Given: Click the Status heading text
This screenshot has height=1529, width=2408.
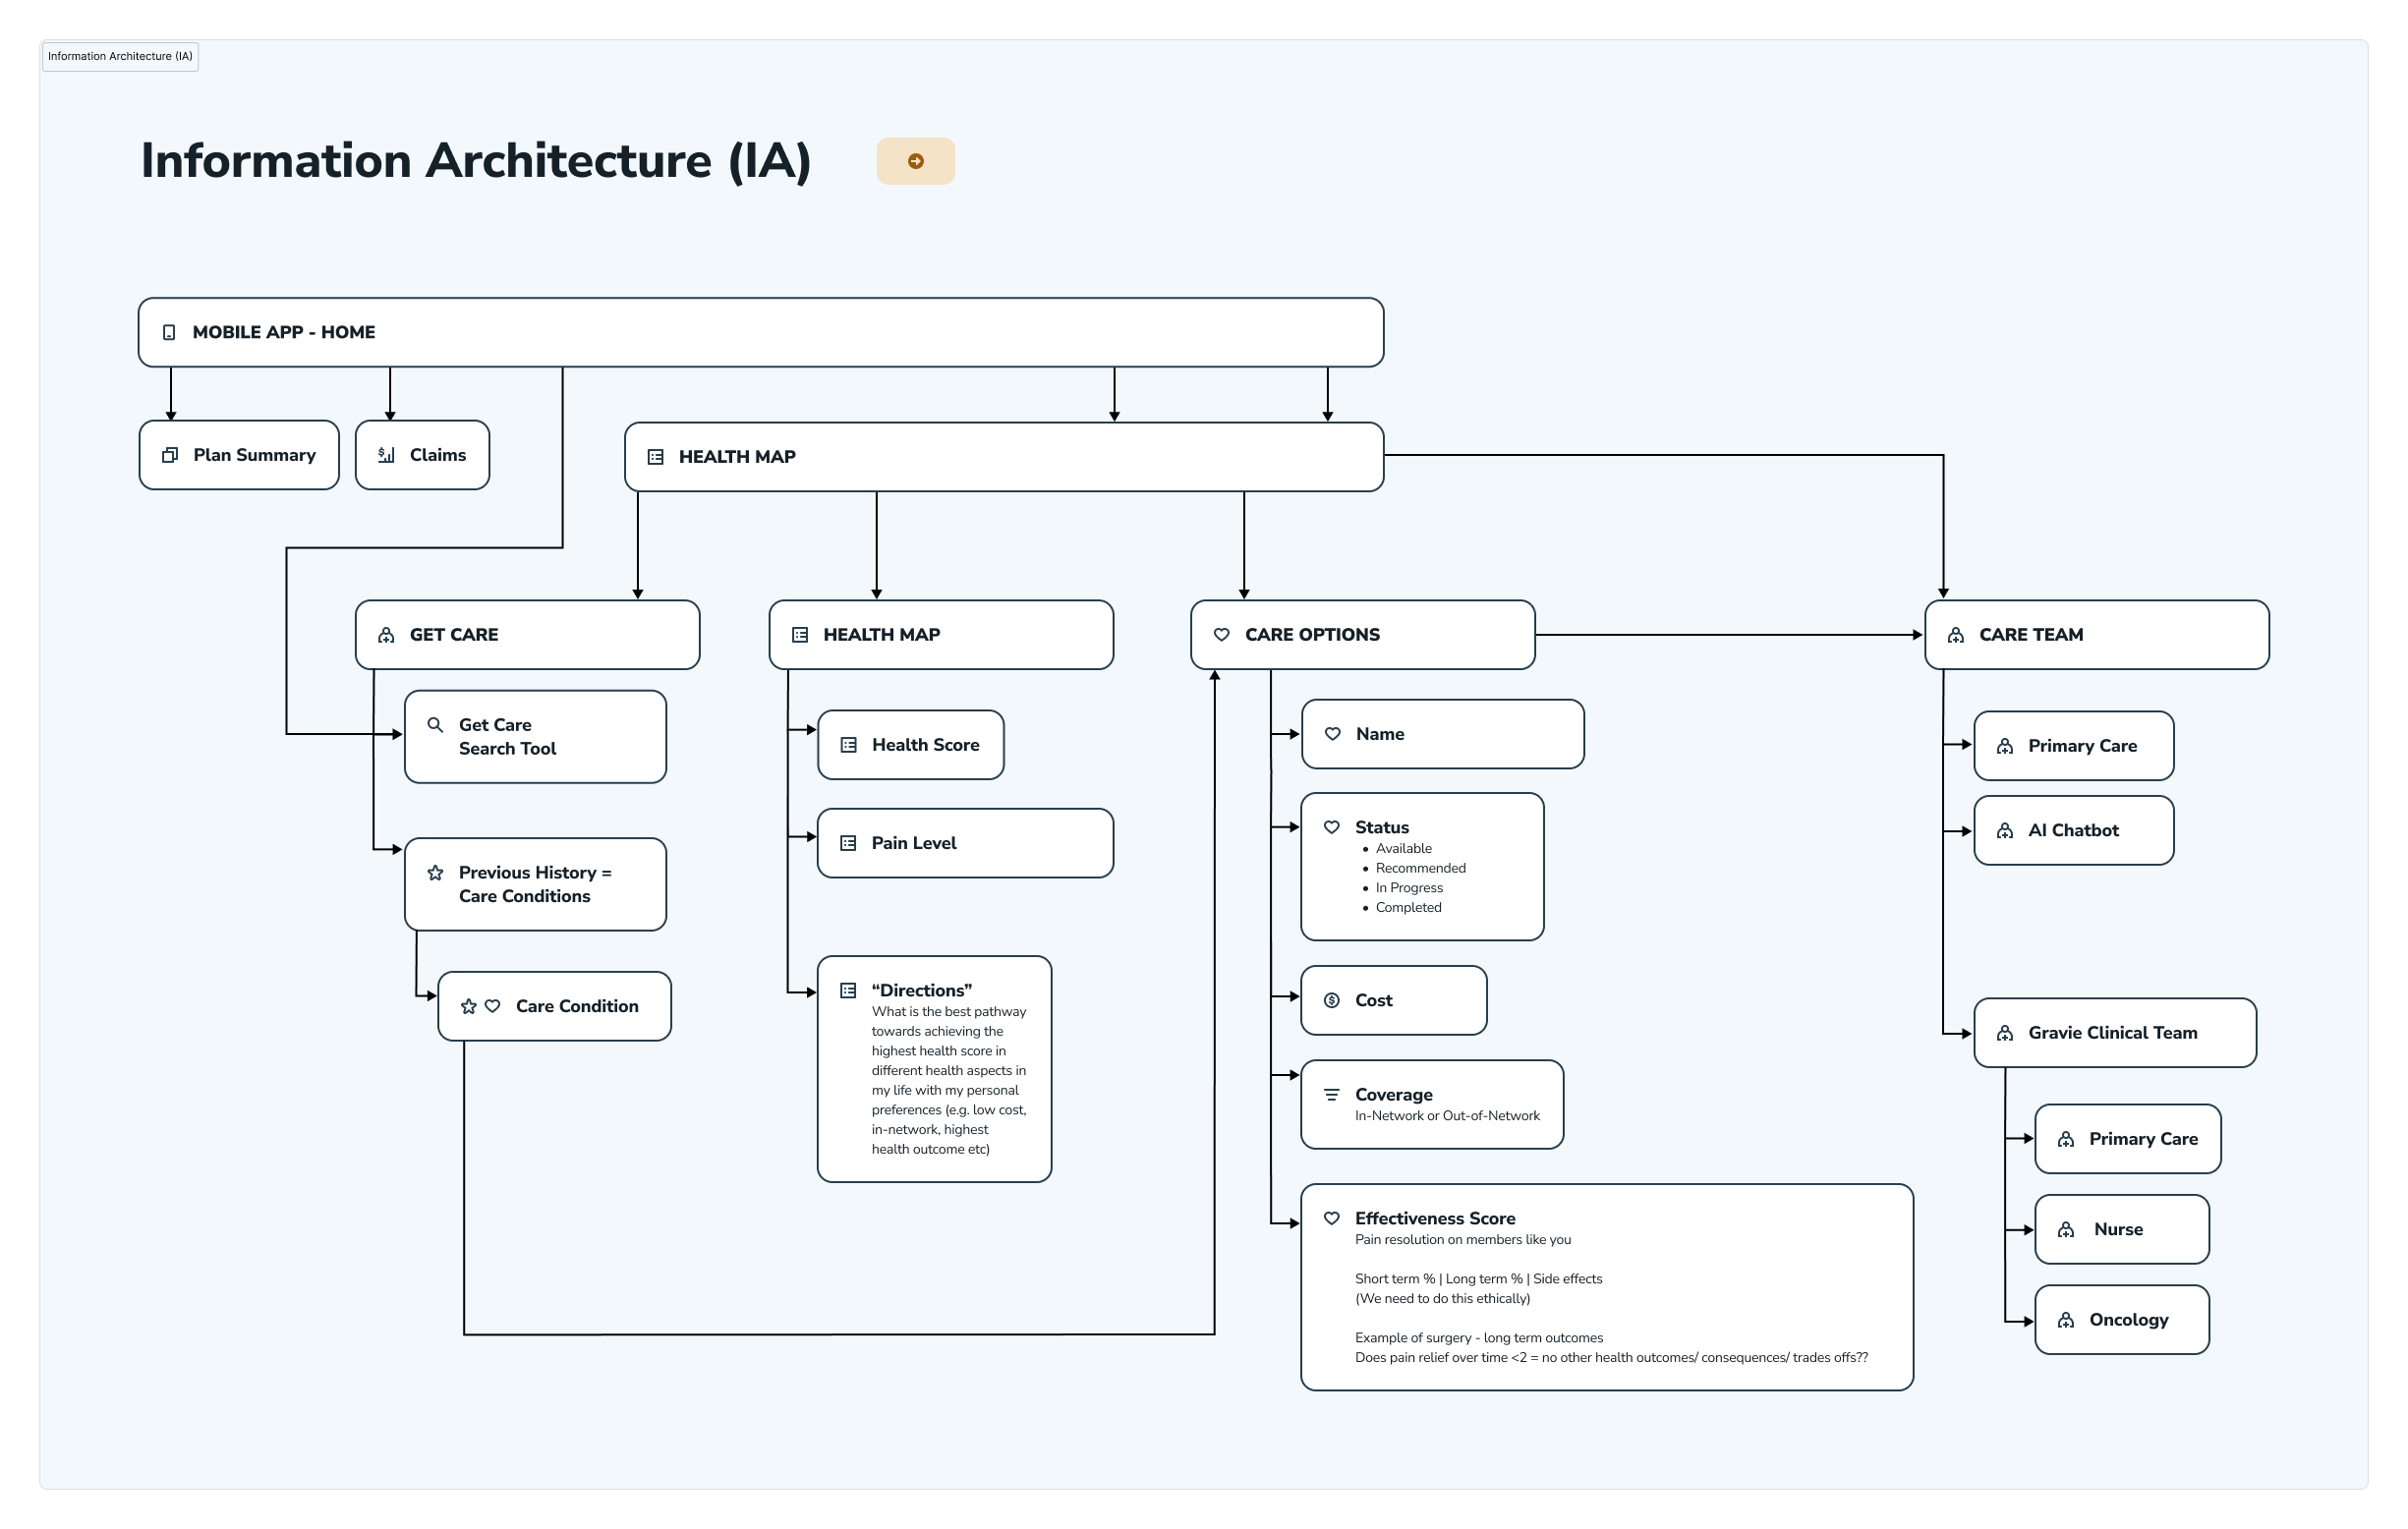Looking at the screenshot, I should pos(1382,827).
